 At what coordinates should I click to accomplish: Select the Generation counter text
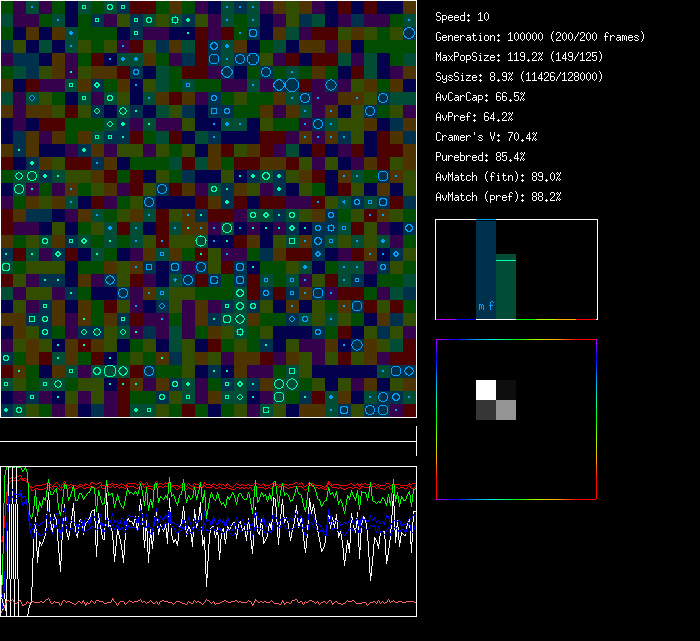(540, 37)
